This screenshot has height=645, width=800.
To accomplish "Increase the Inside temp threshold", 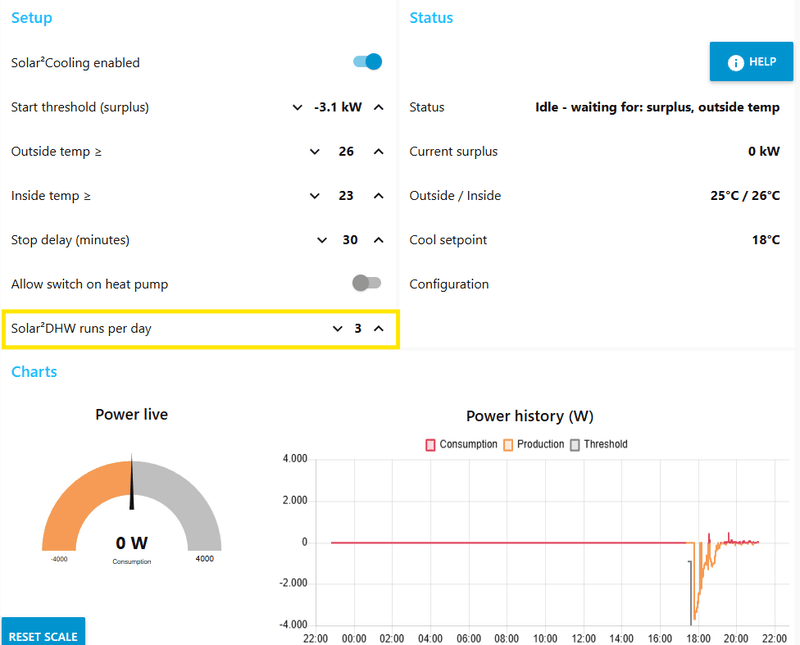I will tap(379, 196).
